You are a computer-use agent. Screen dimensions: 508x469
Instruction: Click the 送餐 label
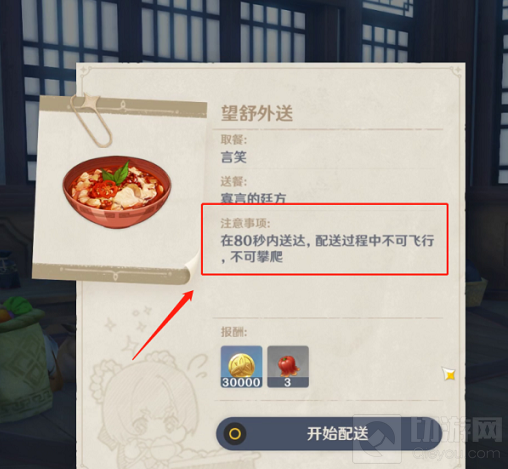[x=234, y=182]
